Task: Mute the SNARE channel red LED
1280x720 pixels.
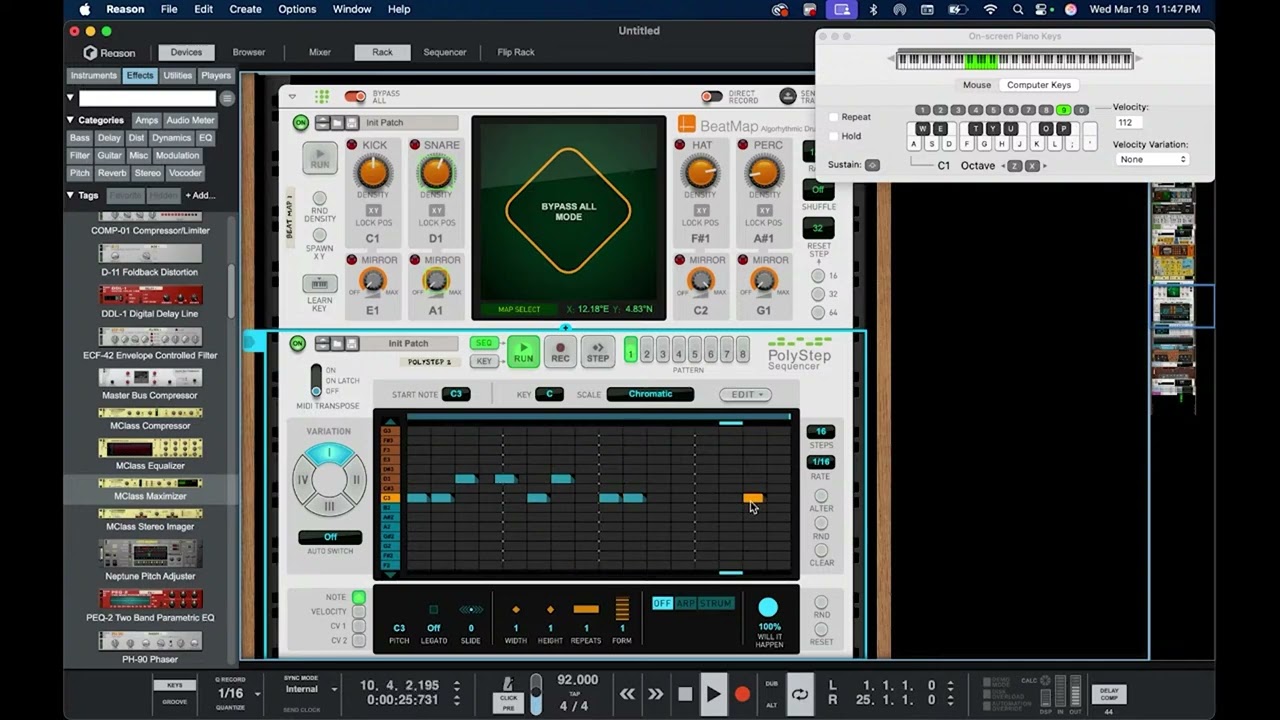Action: point(415,145)
